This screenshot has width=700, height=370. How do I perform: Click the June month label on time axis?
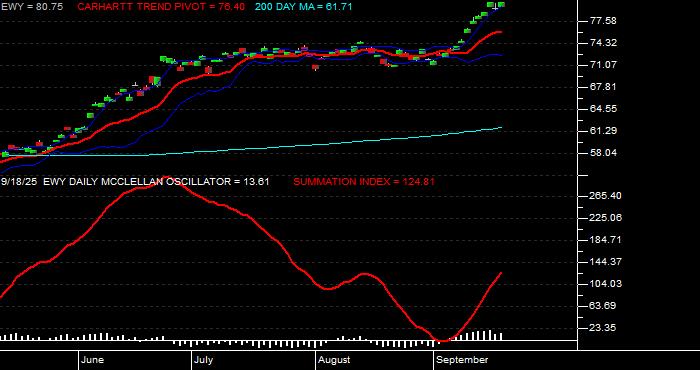point(93,360)
